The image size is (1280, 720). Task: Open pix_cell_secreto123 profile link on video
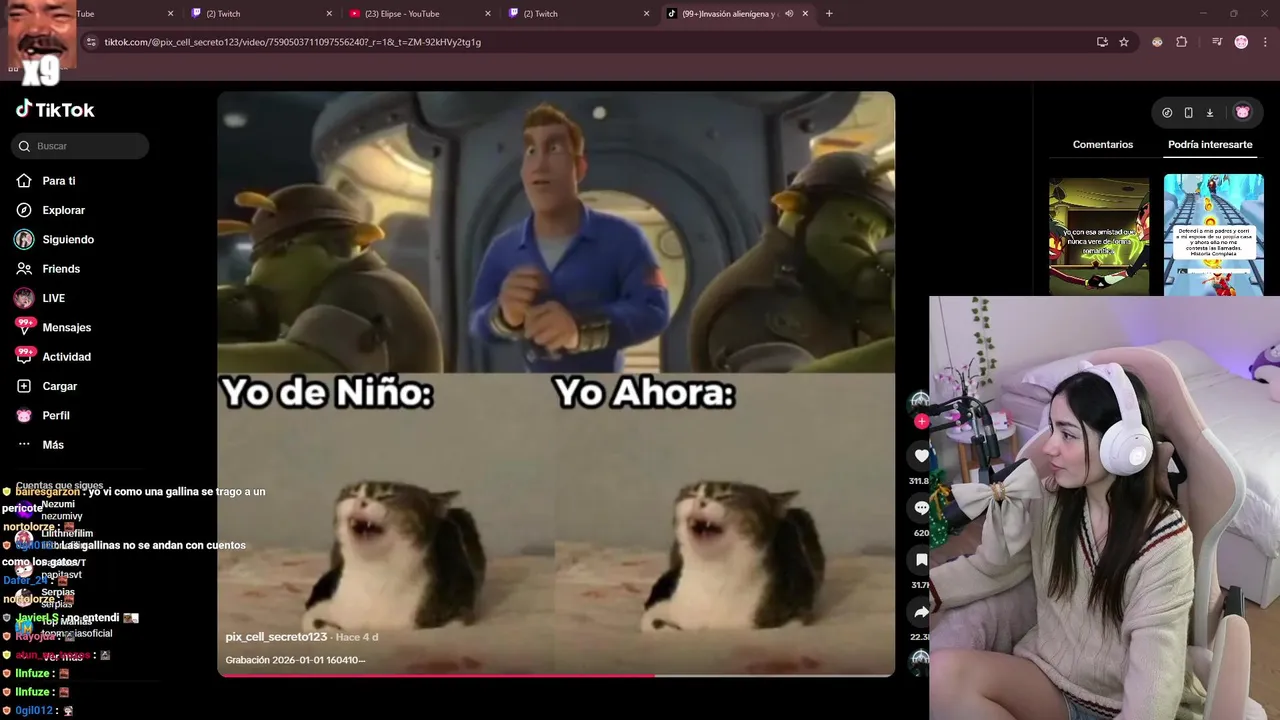(277, 637)
